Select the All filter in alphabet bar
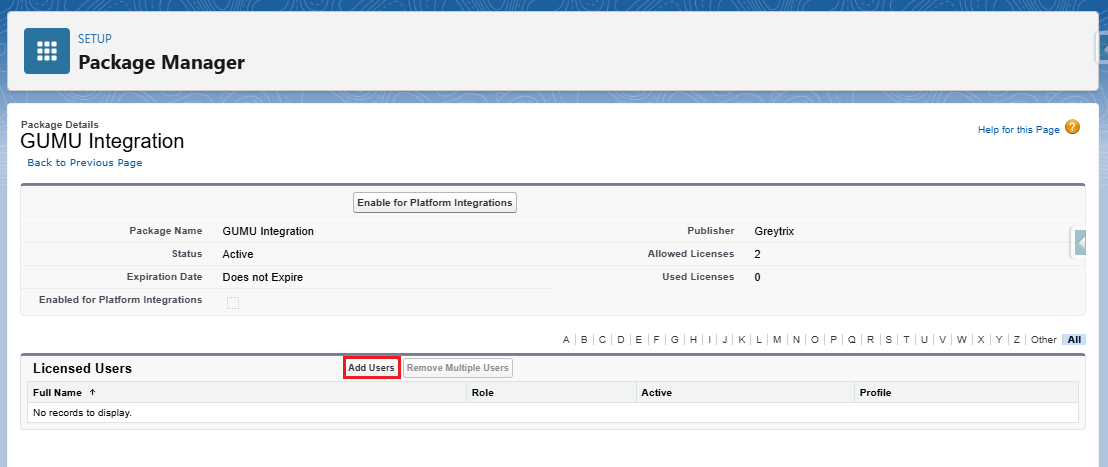 pos(1074,340)
